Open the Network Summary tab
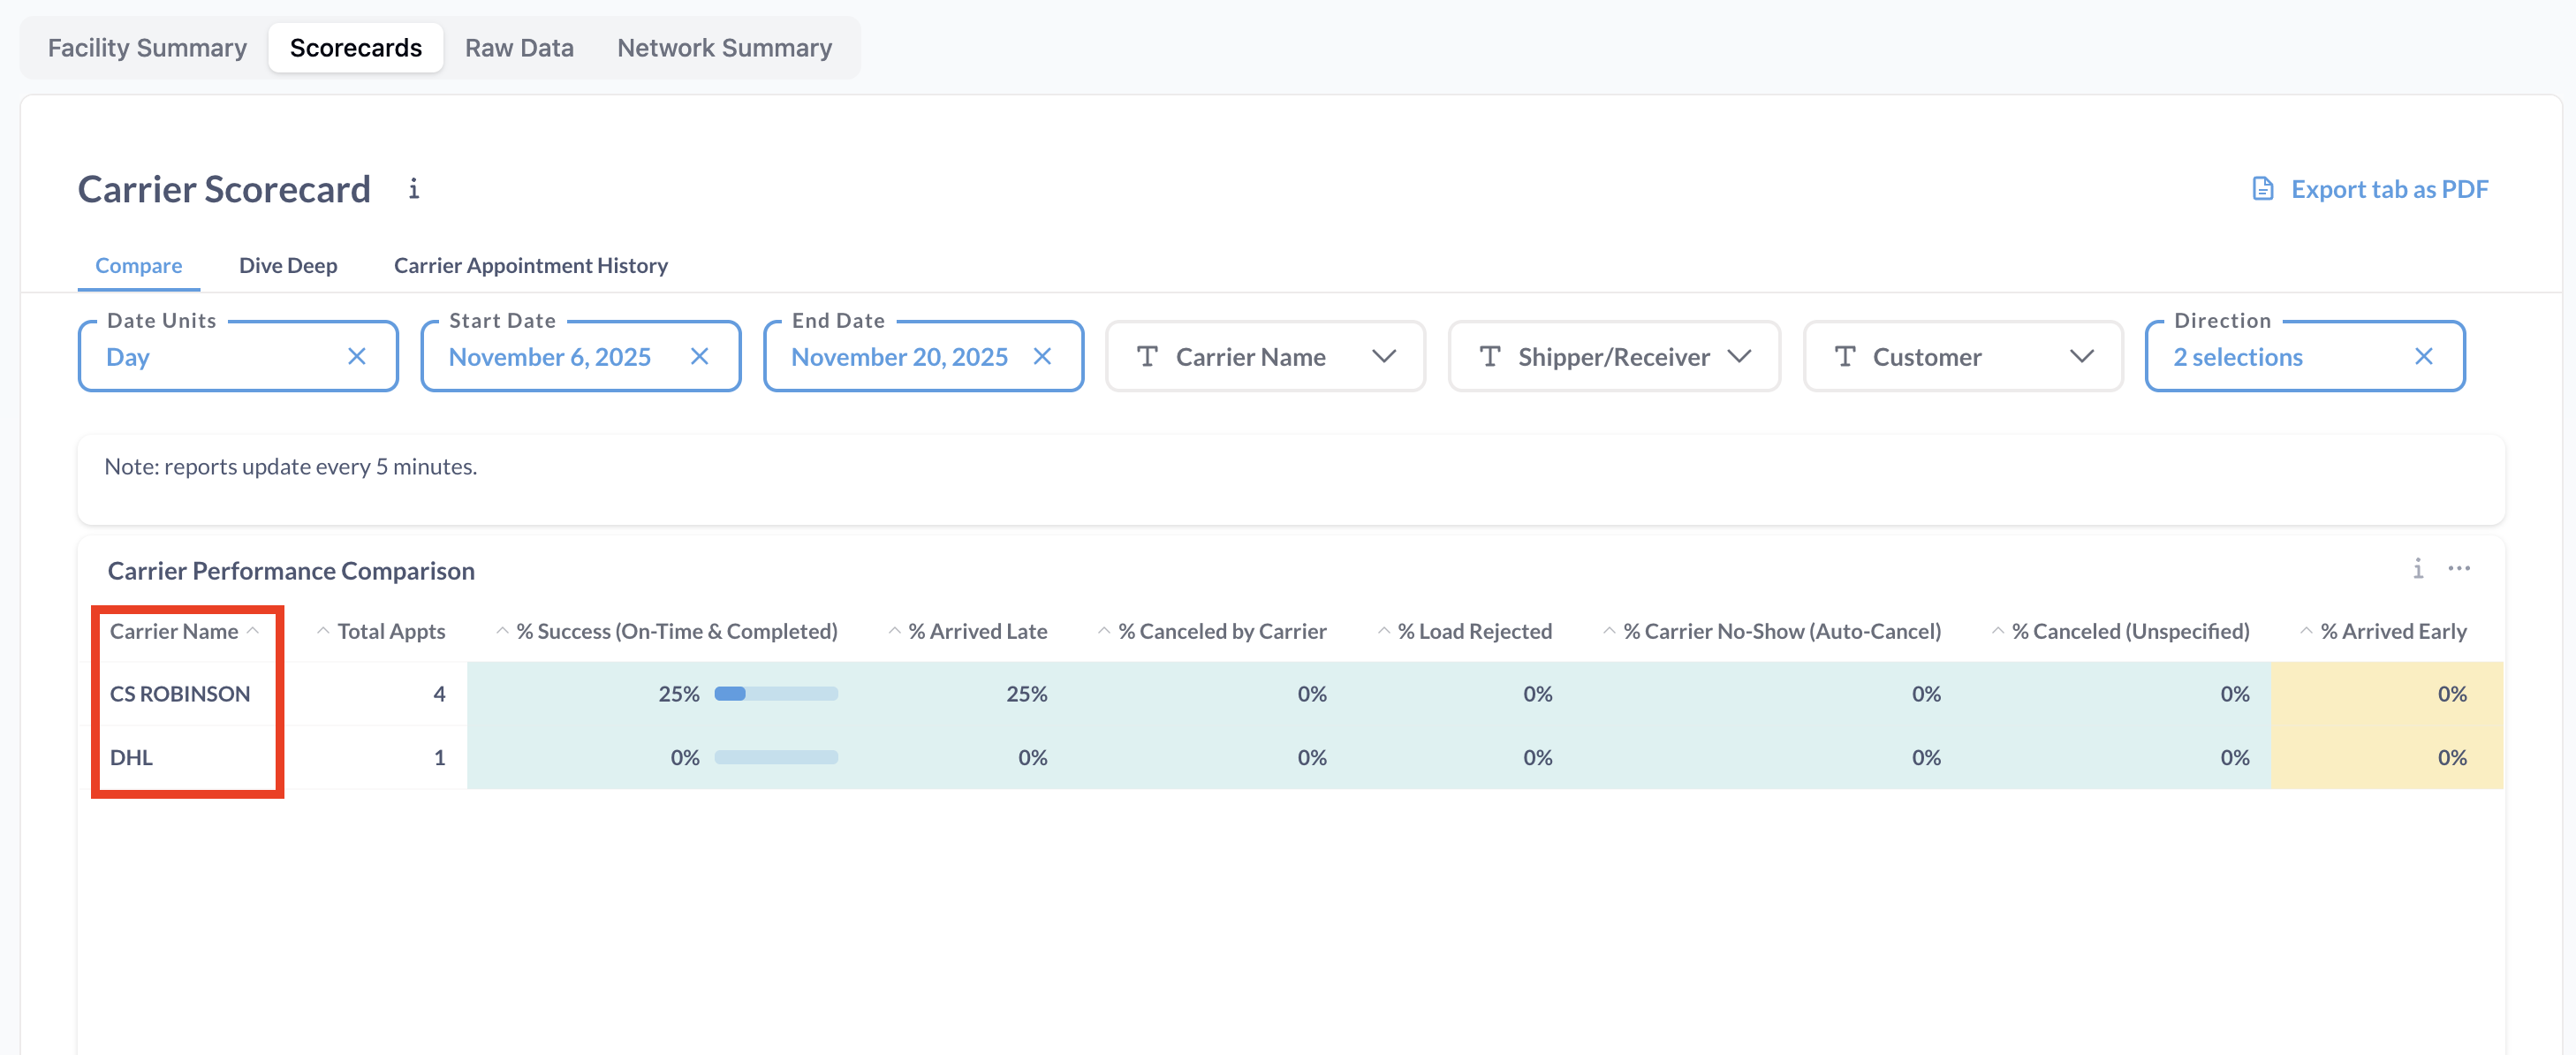Image resolution: width=2576 pixels, height=1055 pixels. [x=724, y=47]
